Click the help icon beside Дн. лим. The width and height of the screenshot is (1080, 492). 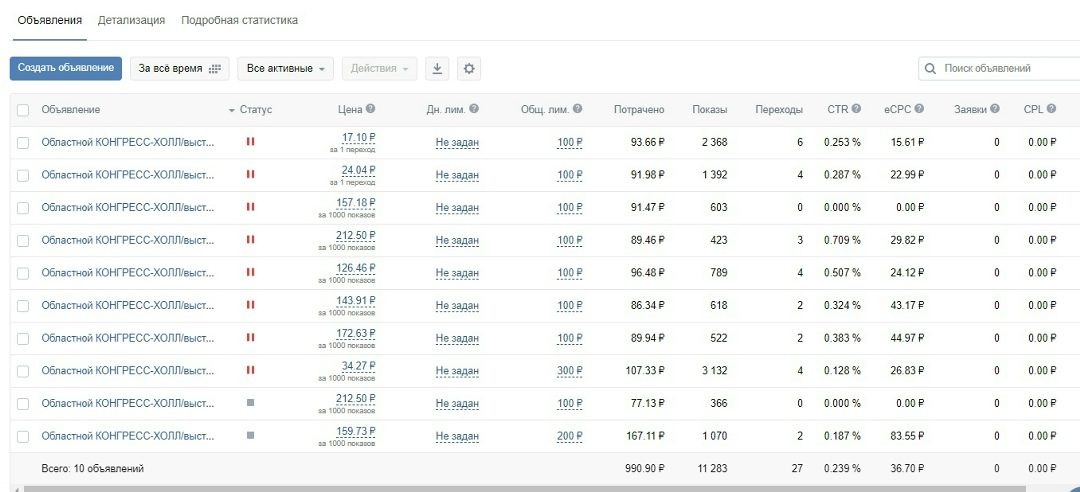coord(474,109)
